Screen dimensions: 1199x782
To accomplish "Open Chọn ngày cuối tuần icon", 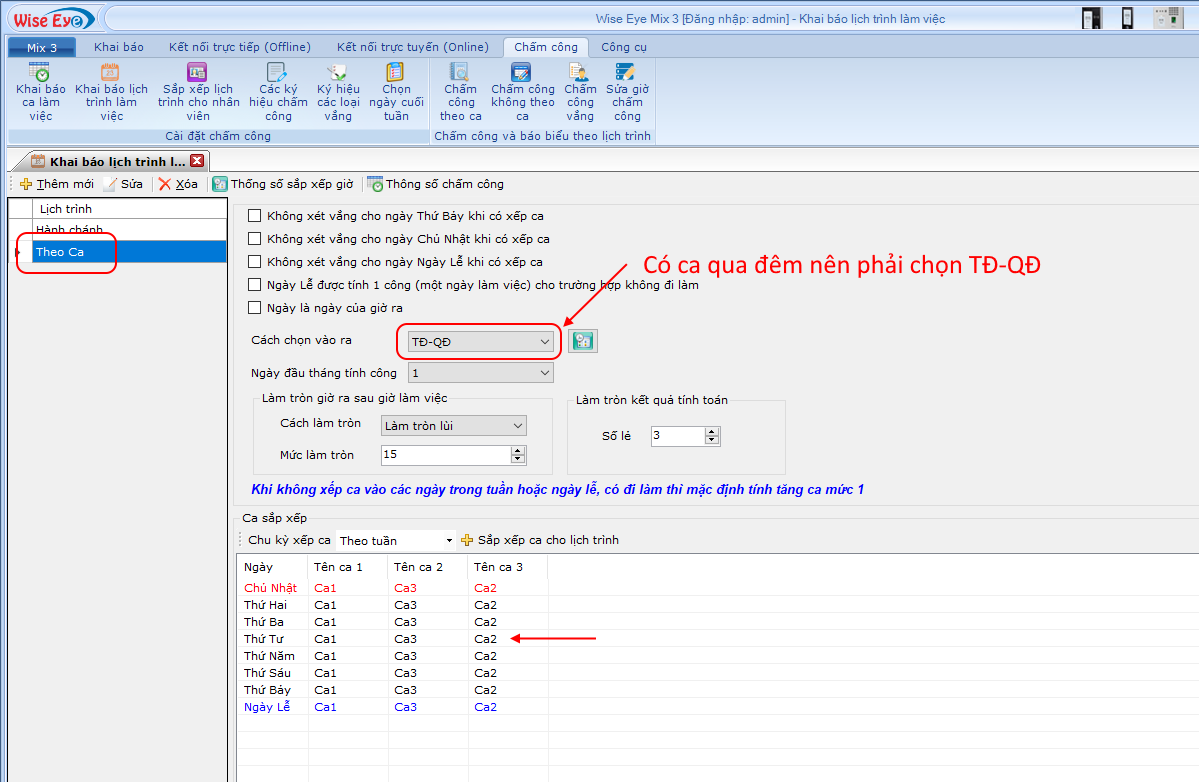I will pyautogui.click(x=396, y=73).
